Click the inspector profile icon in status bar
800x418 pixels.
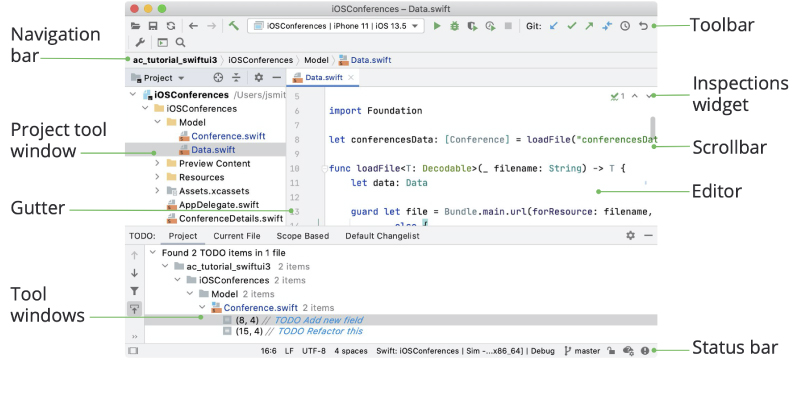tap(628, 351)
